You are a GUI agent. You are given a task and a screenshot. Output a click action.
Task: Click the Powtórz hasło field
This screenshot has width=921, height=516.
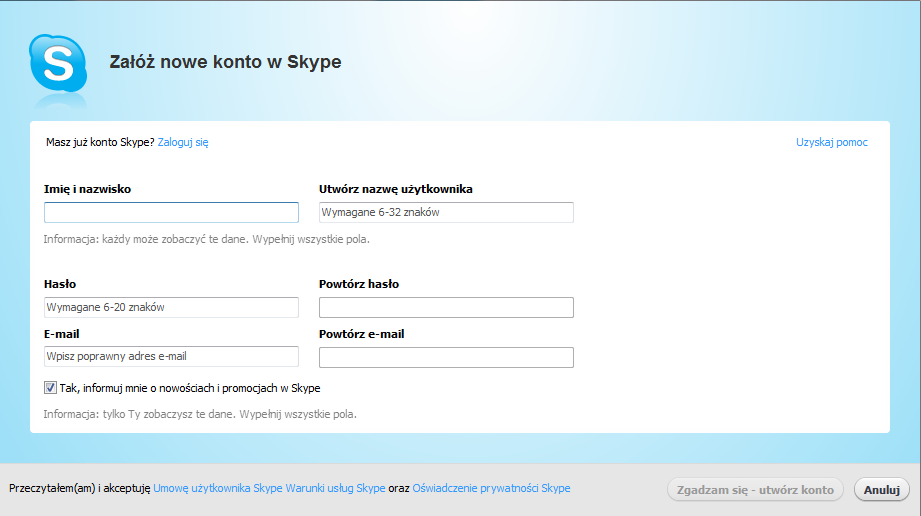pyautogui.click(x=446, y=307)
